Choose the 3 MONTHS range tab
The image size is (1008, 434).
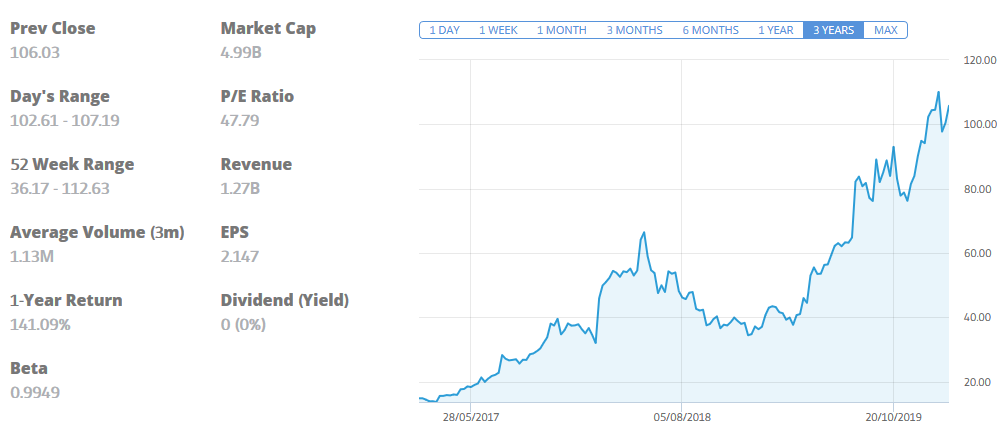635,30
